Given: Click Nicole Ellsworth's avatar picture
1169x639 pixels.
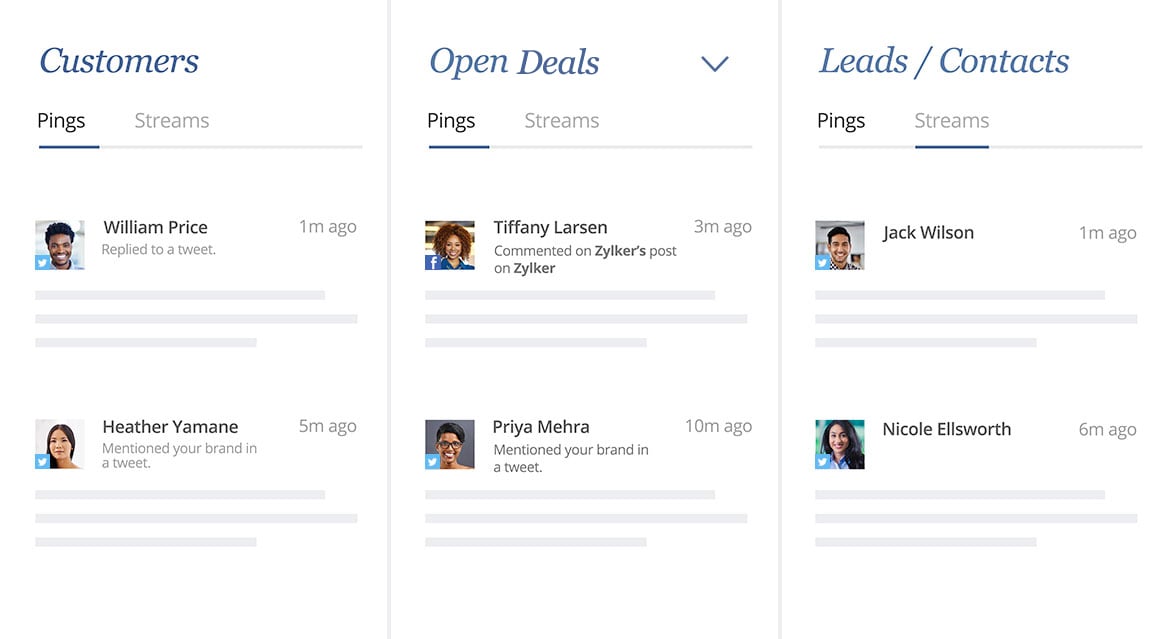Looking at the screenshot, I should 840,444.
